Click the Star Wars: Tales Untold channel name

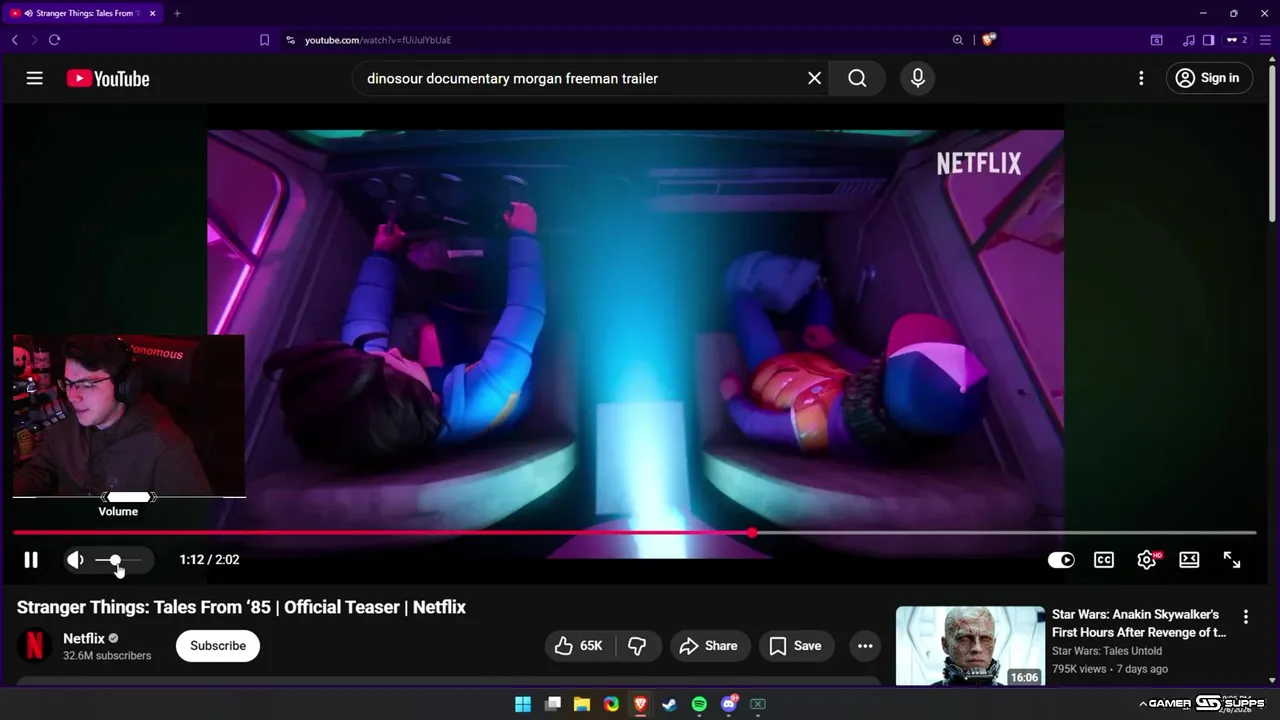[x=1107, y=651]
